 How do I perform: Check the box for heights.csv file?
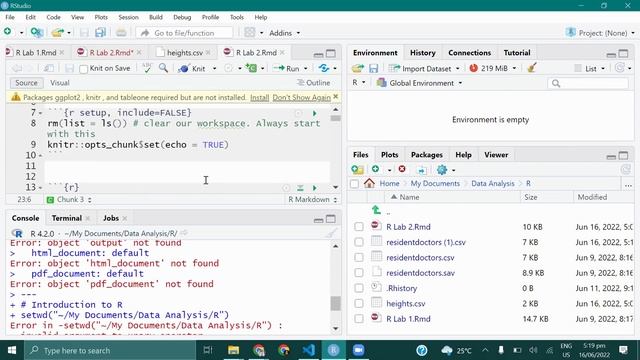pyautogui.click(x=359, y=304)
